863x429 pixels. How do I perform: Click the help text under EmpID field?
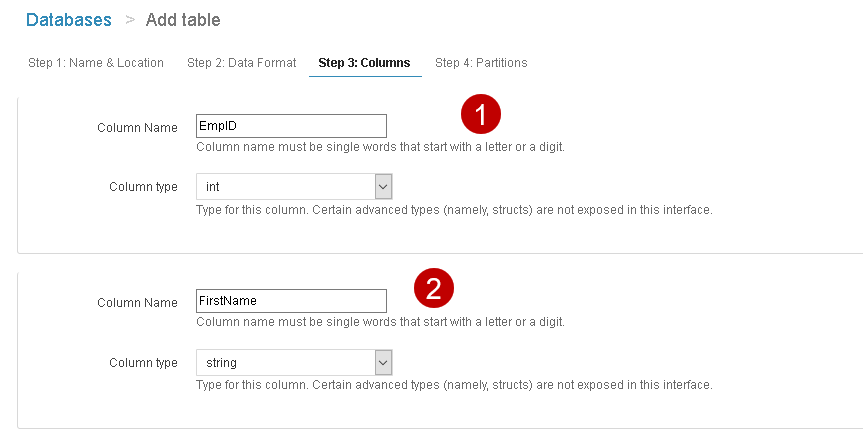[380, 147]
